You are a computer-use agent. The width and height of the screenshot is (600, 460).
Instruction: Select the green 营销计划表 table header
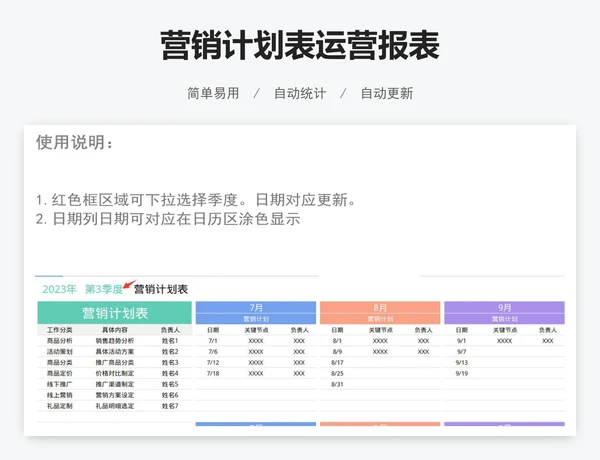[x=115, y=313]
